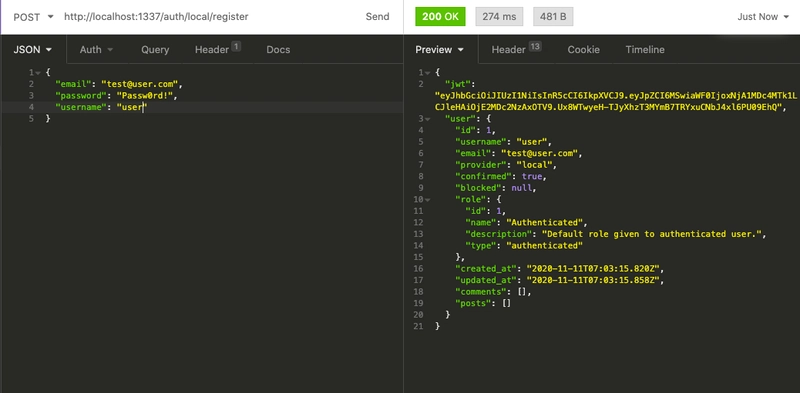Open the Timeline tab

tap(645, 50)
